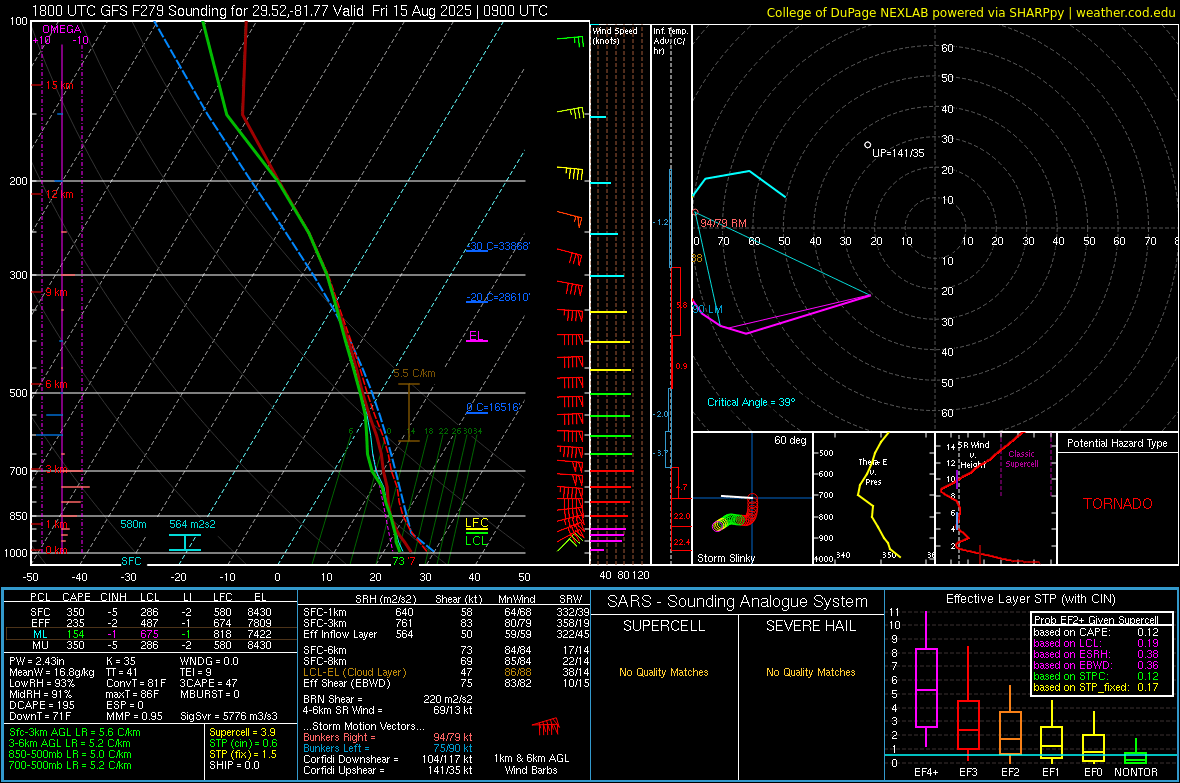1180x783 pixels.
Task: Select the '-30 C=33868'' temperature level label
Action: click(x=498, y=246)
